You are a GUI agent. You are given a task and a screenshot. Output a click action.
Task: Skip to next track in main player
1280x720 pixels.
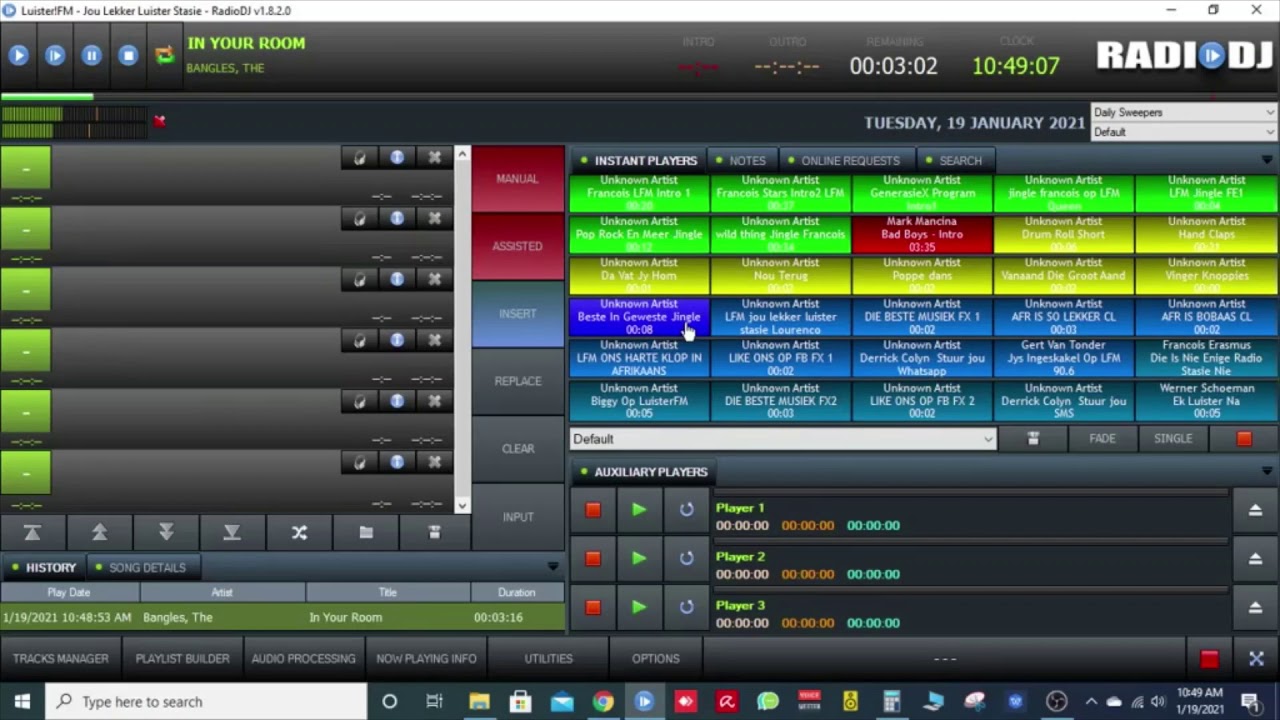pos(55,56)
